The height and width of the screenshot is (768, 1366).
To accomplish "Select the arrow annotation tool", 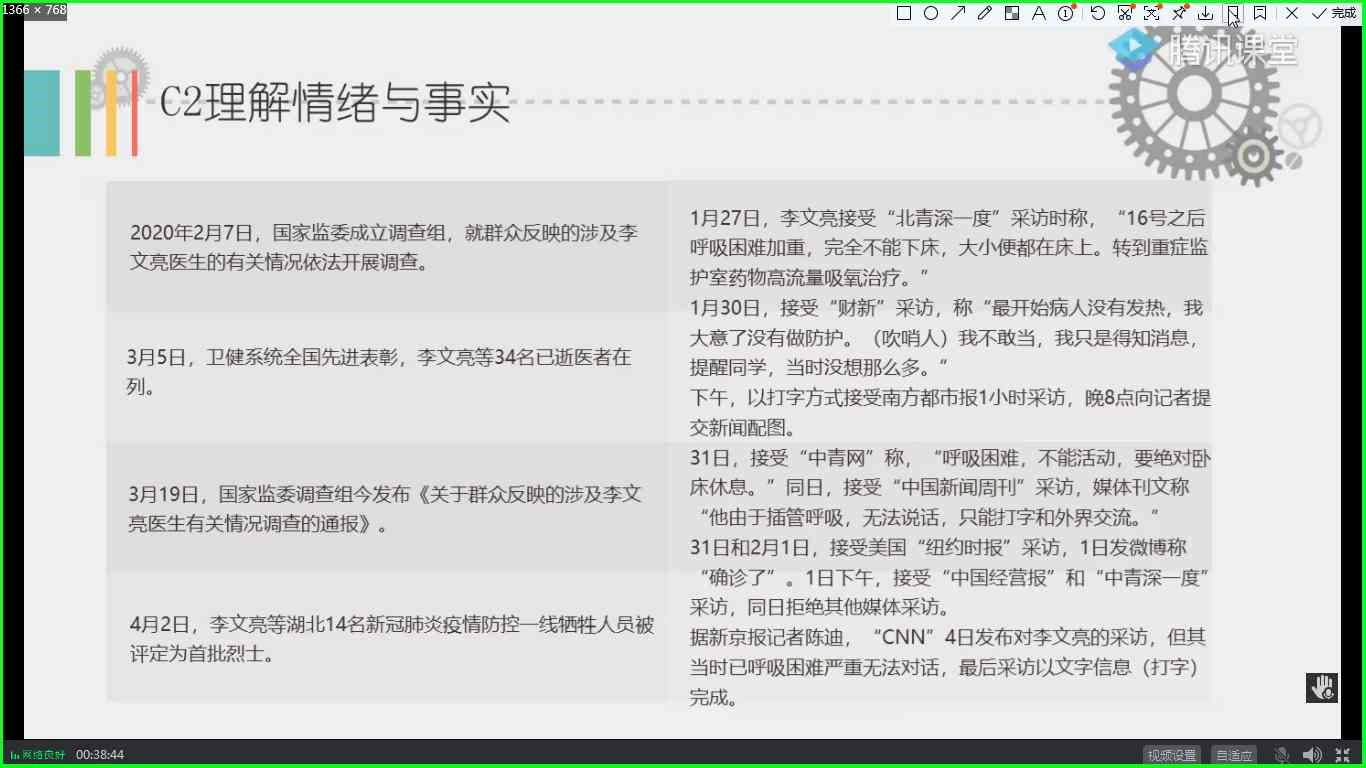I will [958, 13].
